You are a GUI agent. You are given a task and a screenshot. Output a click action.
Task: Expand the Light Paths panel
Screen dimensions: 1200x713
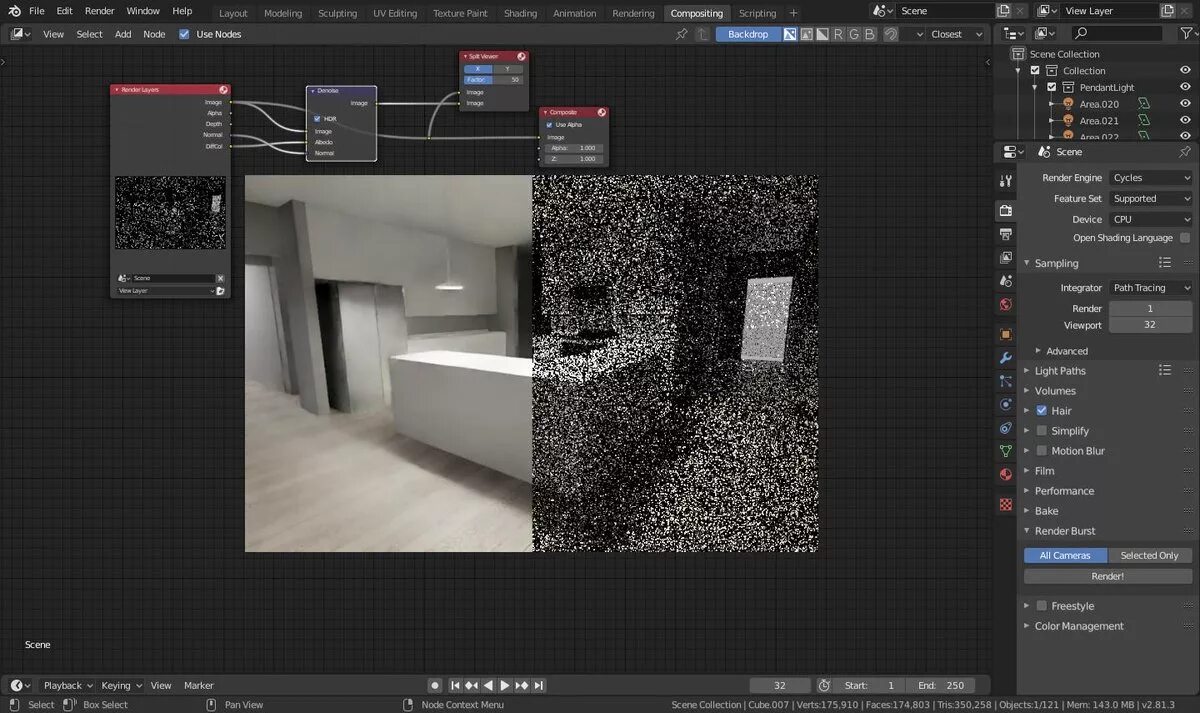1060,371
